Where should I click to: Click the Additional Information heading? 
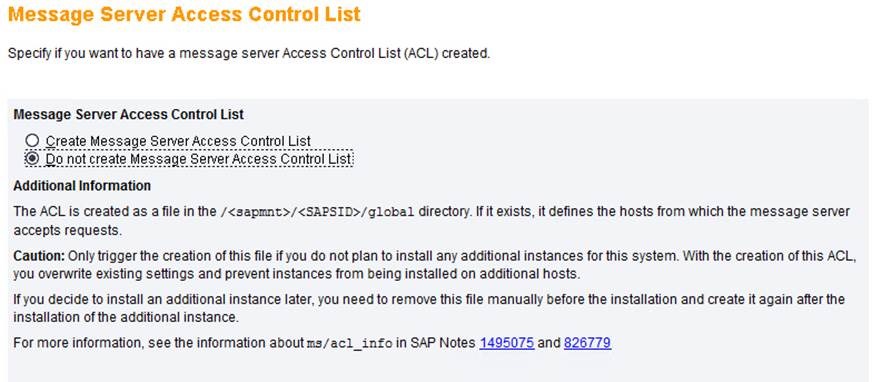click(x=82, y=186)
